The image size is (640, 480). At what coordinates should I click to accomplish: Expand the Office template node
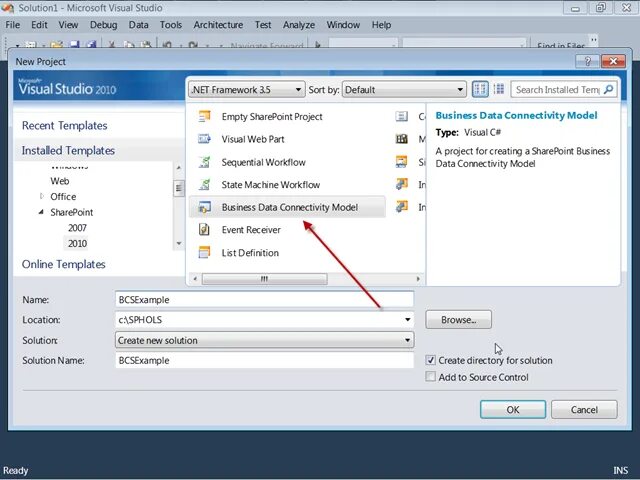(x=42, y=196)
